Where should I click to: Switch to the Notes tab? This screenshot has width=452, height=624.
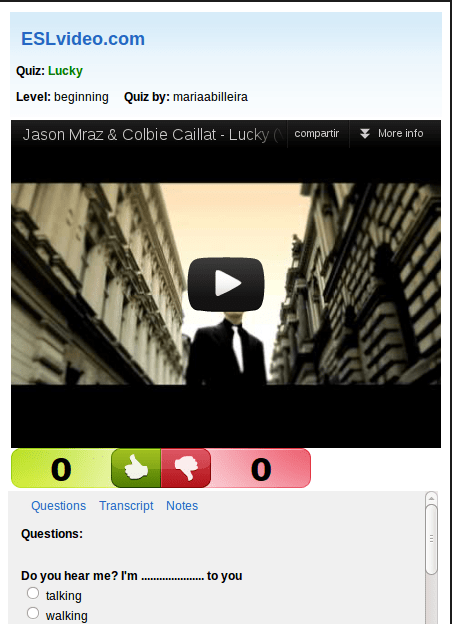[182, 505]
